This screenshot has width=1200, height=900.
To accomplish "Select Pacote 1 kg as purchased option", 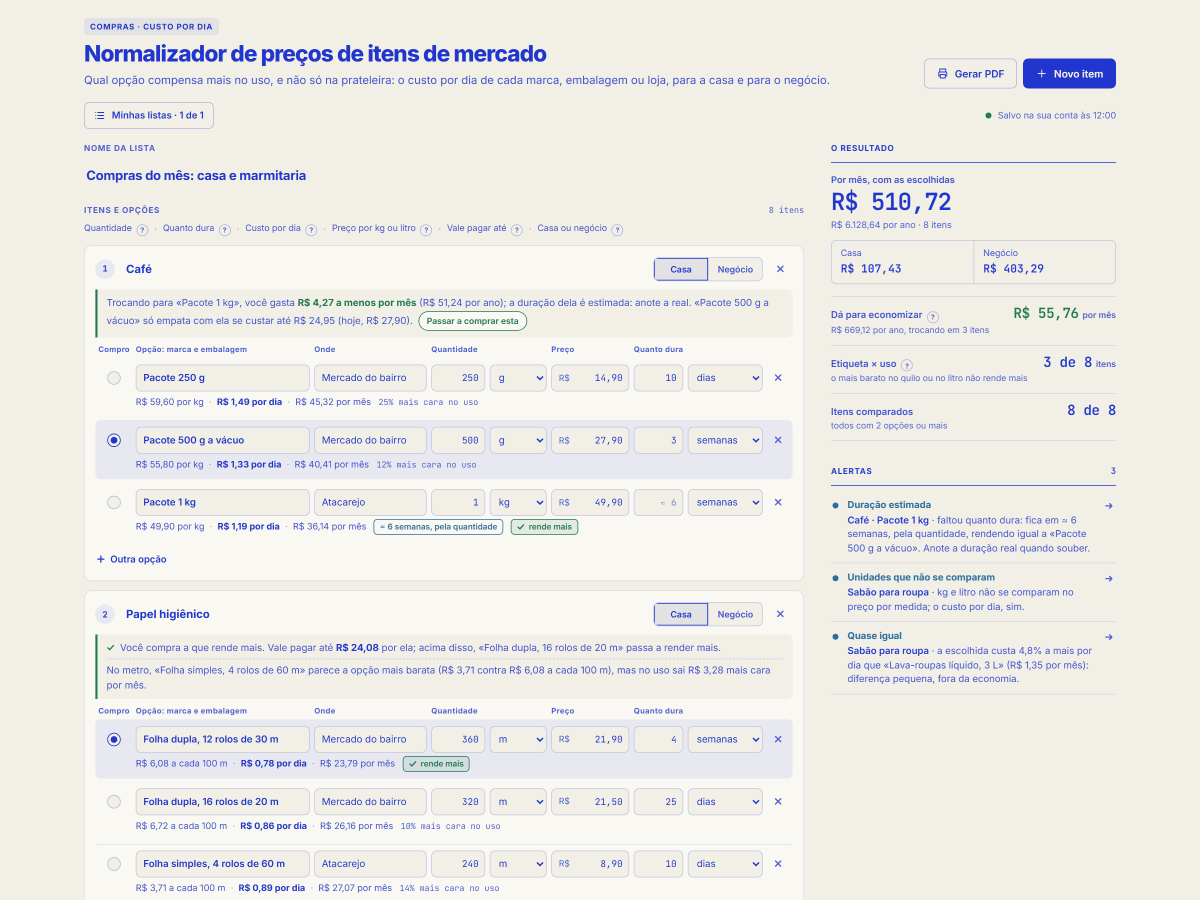I will point(114,502).
